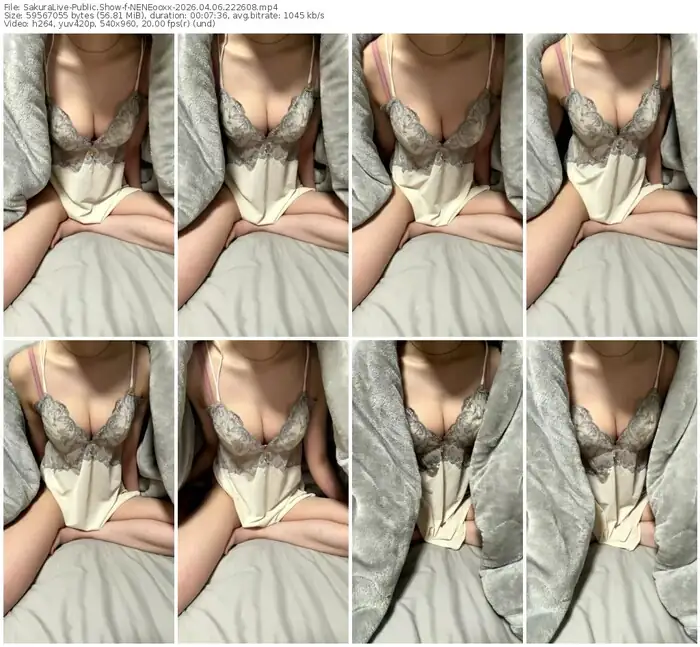Click the fourth thumbnail in the top row

coord(611,185)
